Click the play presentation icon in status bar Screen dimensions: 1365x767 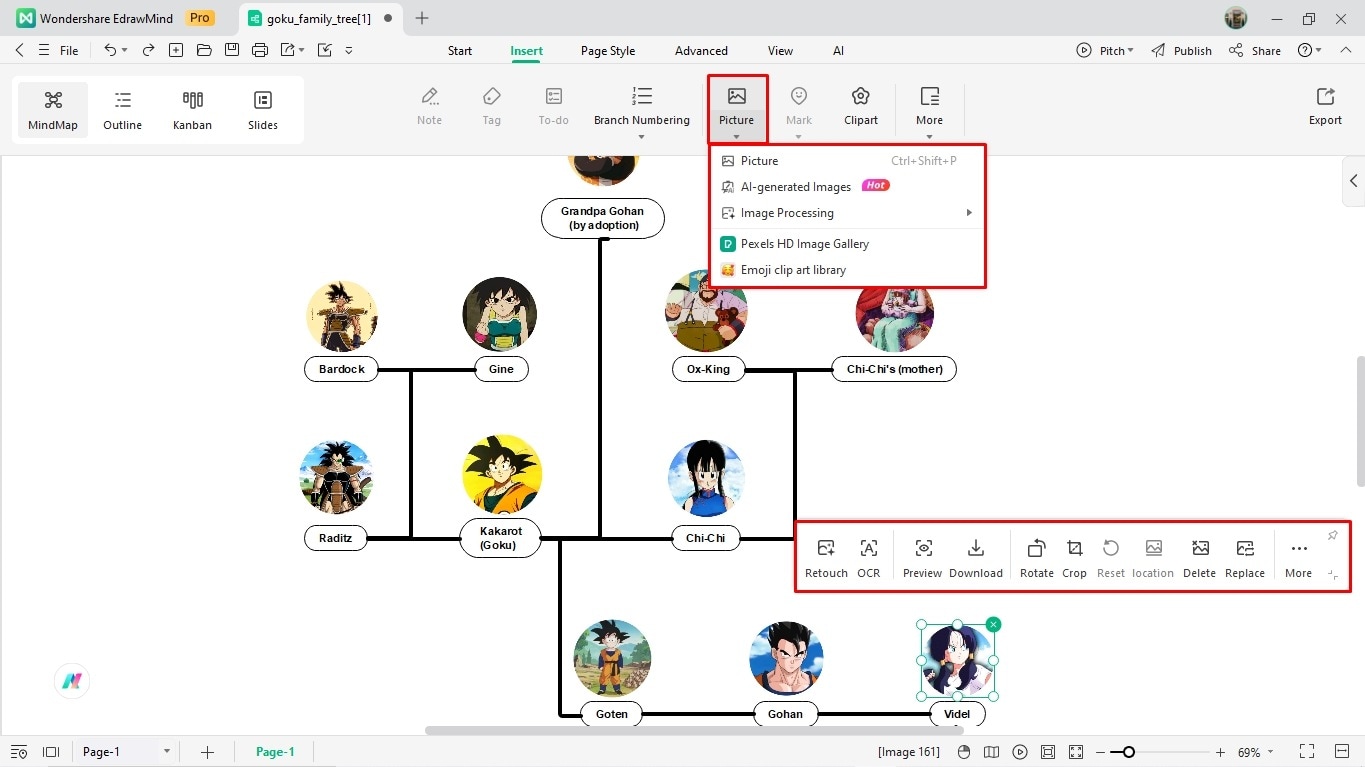[1020, 752]
